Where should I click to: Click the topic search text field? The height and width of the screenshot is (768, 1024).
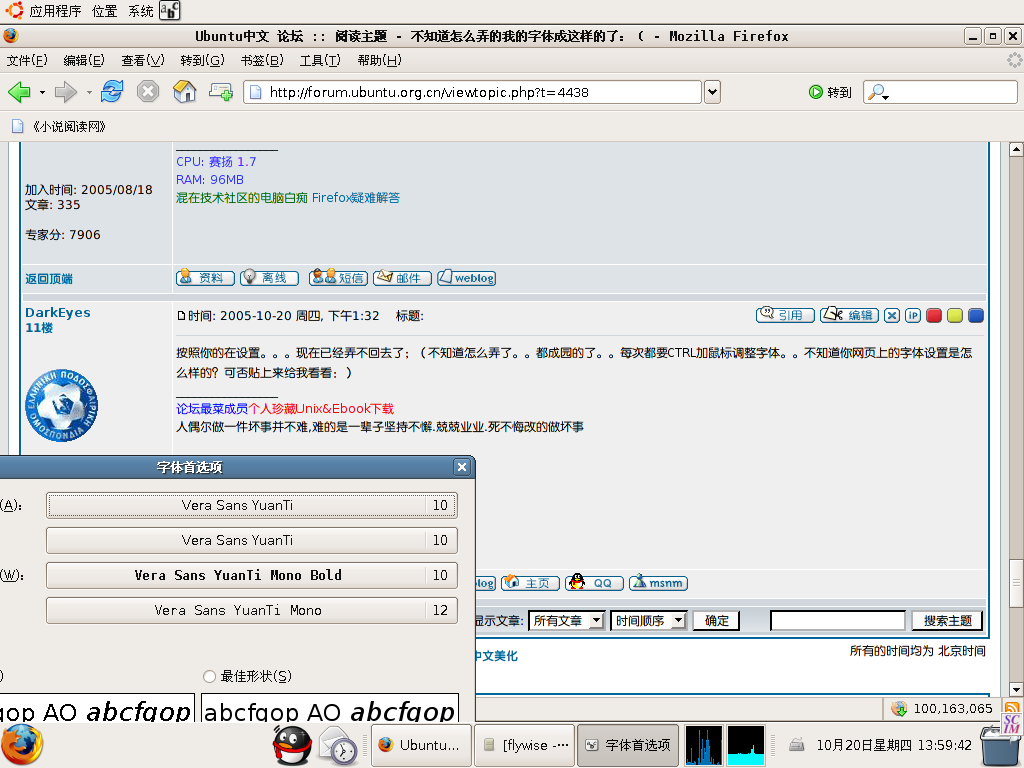pos(838,620)
